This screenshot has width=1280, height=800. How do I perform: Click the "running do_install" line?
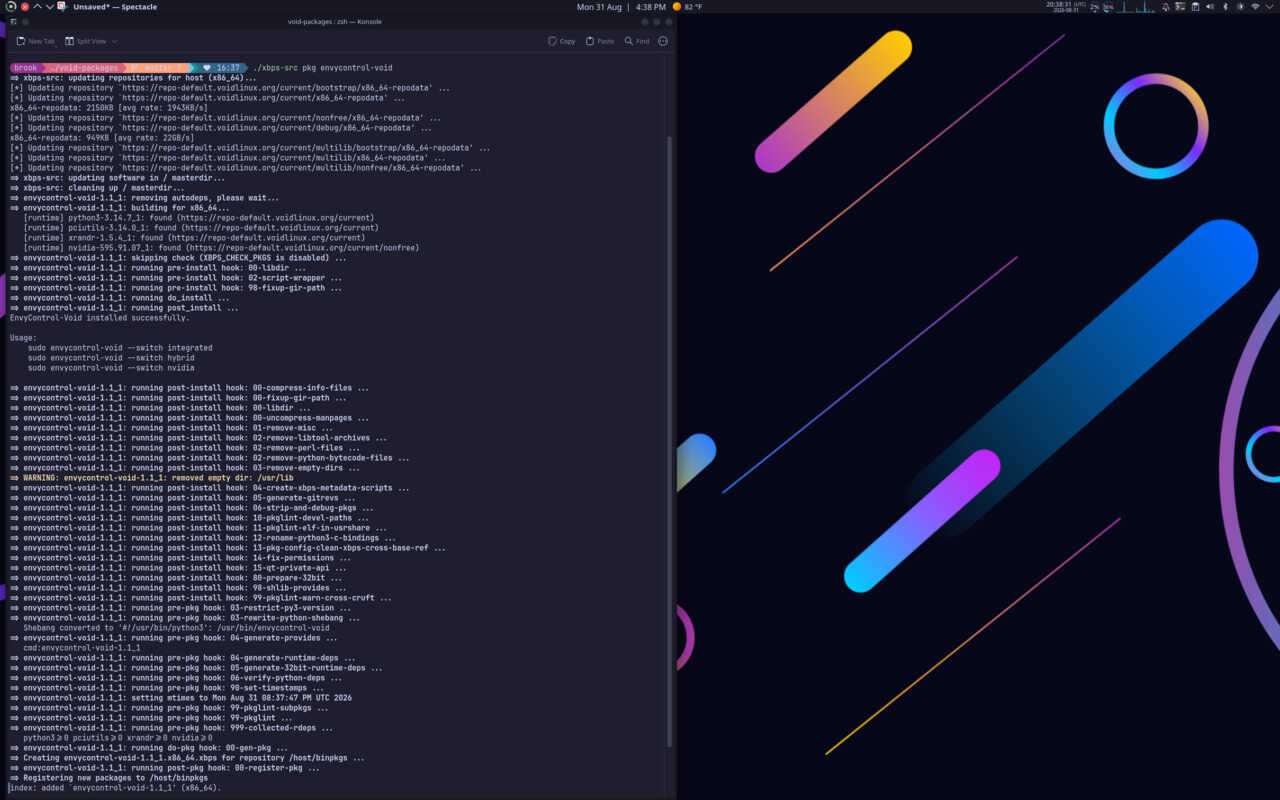pyautogui.click(x=119, y=298)
